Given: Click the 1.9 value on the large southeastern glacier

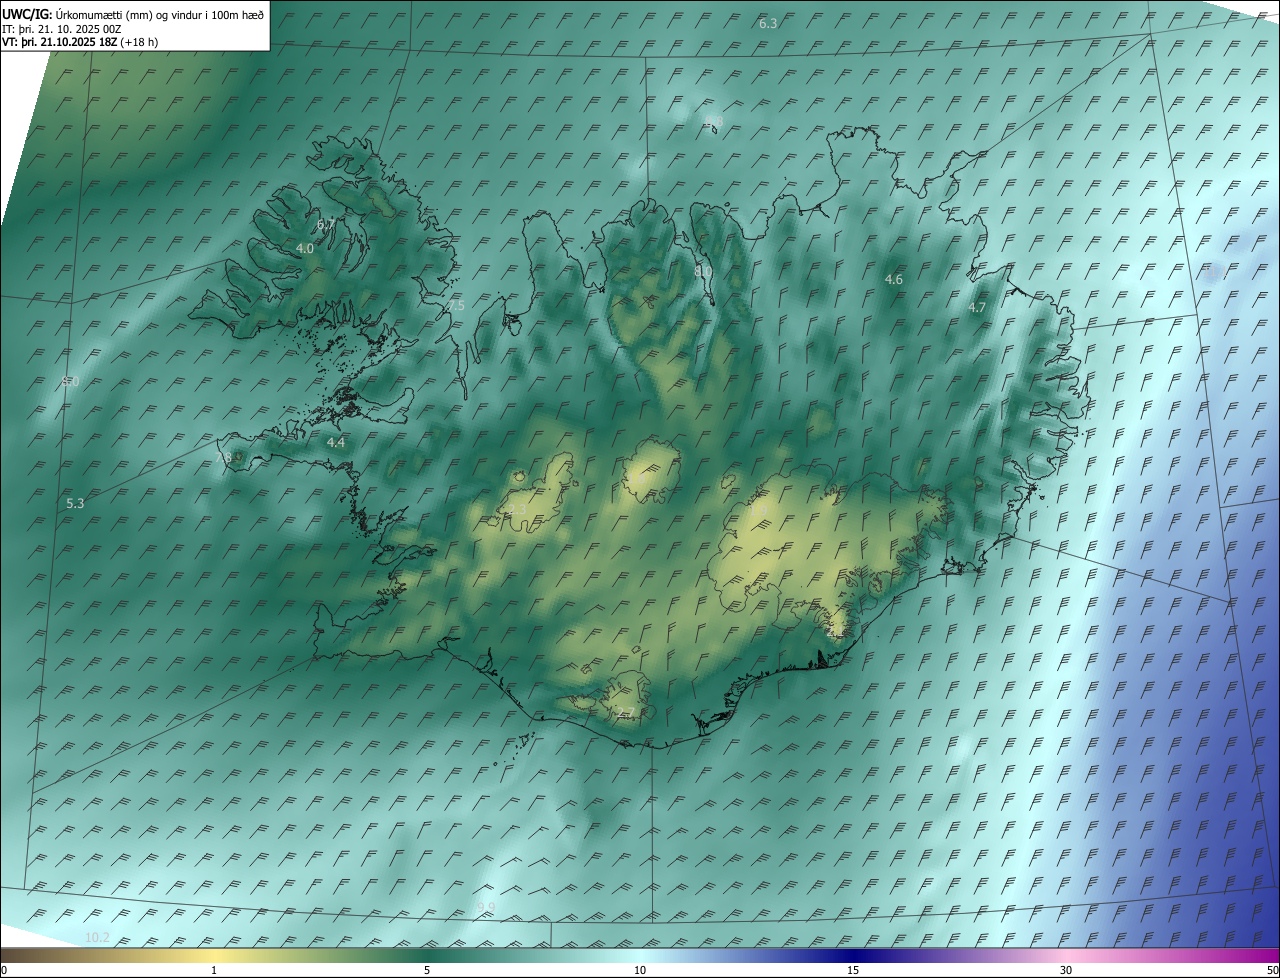Looking at the screenshot, I should pyautogui.click(x=759, y=512).
